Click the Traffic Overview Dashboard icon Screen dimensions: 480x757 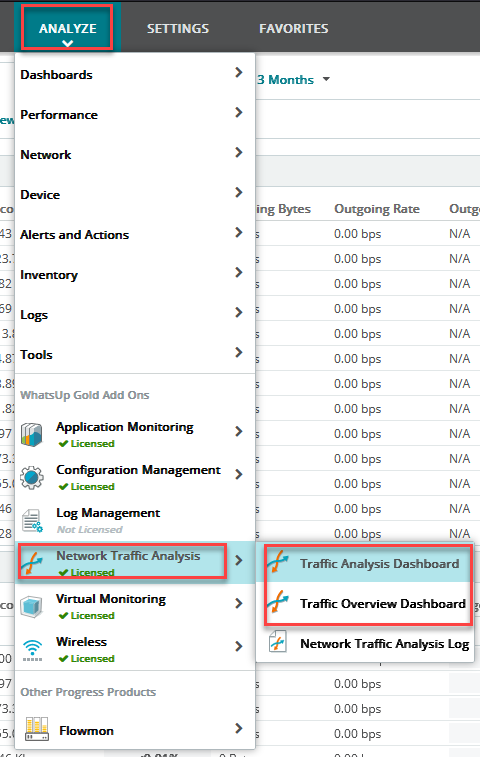pos(278,603)
